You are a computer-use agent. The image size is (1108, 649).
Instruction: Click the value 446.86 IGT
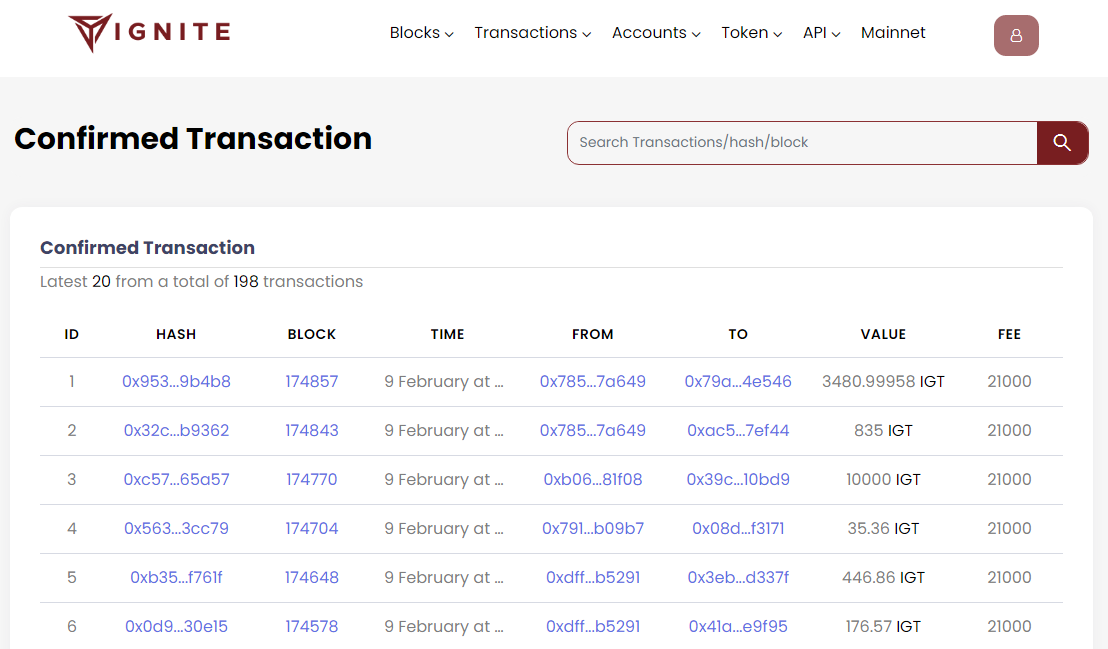(883, 578)
